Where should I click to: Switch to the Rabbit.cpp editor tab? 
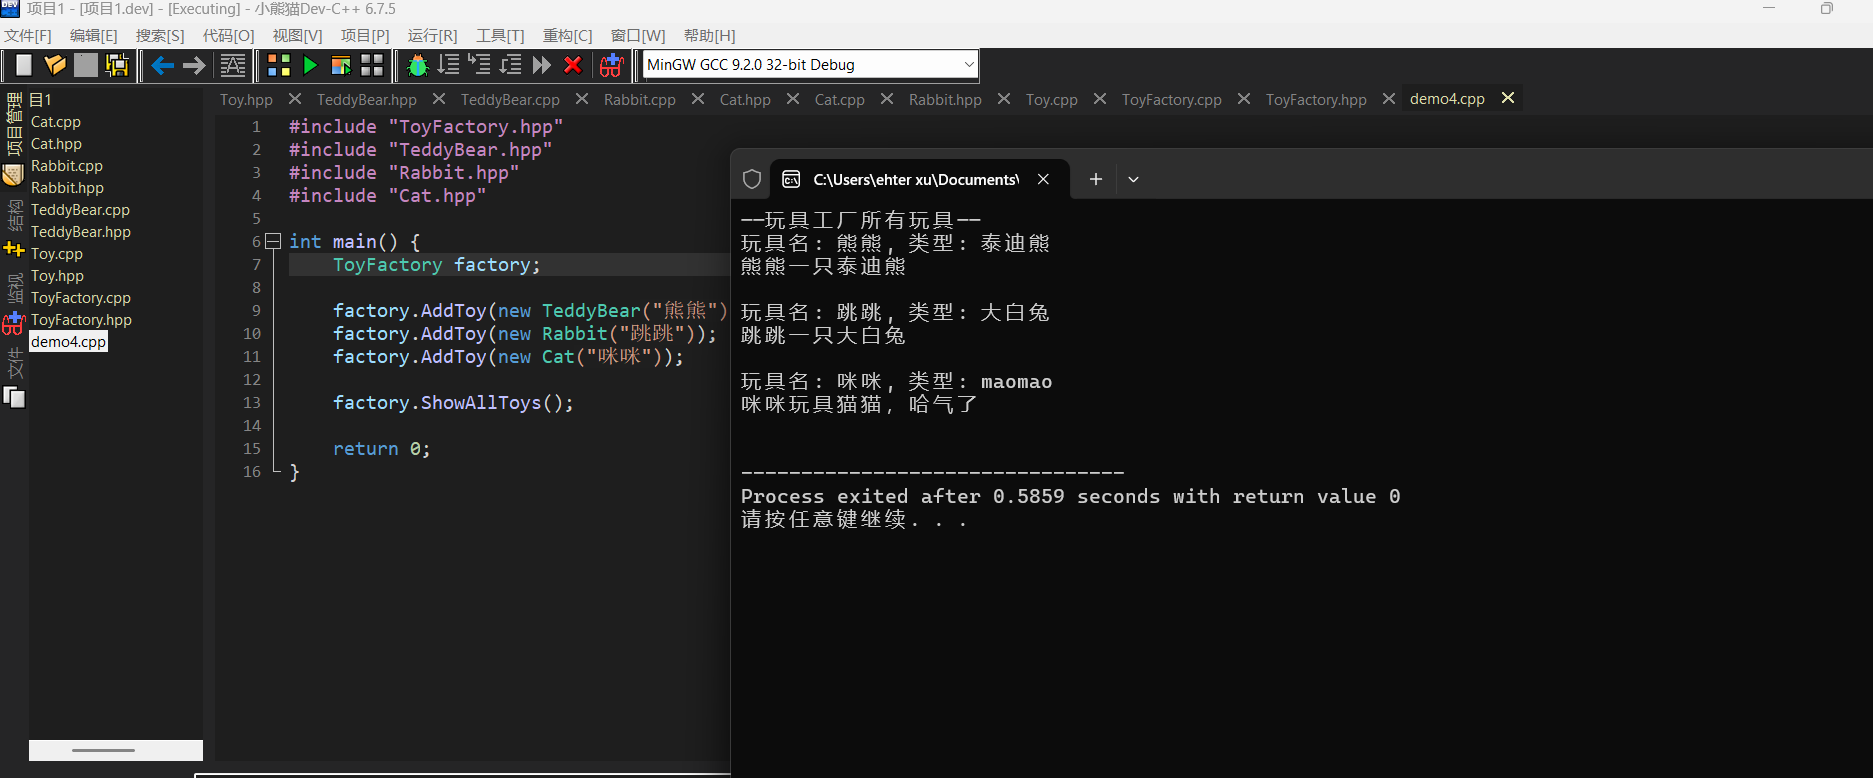coord(640,100)
